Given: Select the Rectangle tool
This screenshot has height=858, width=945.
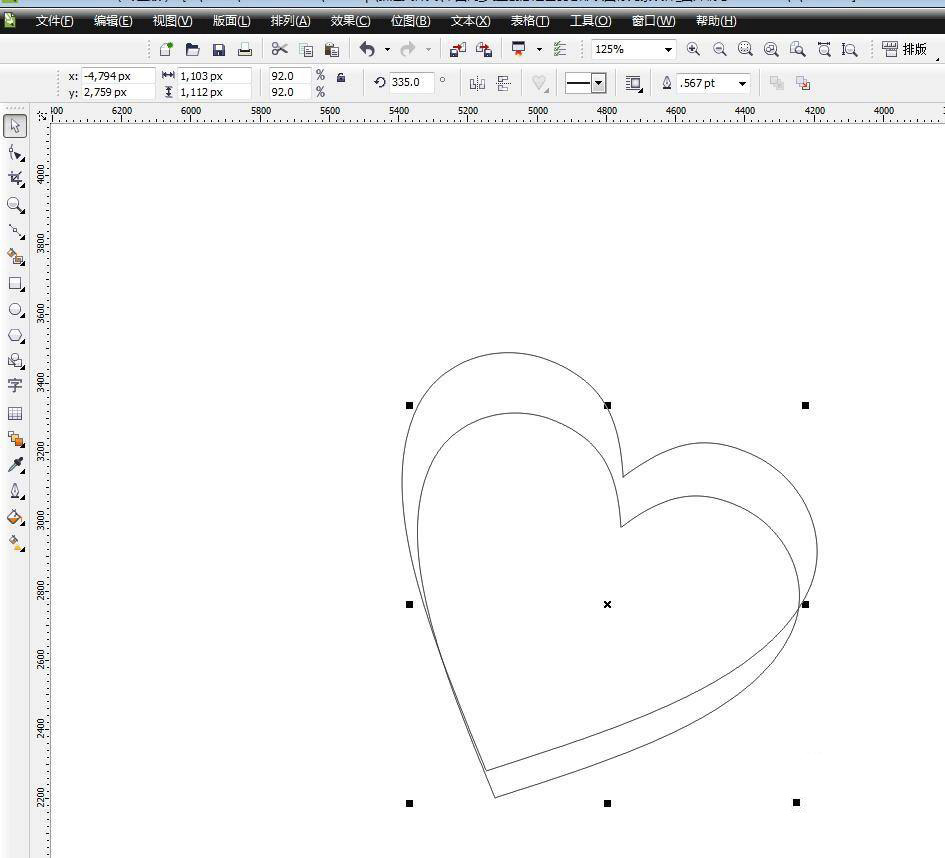Looking at the screenshot, I should (x=15, y=283).
